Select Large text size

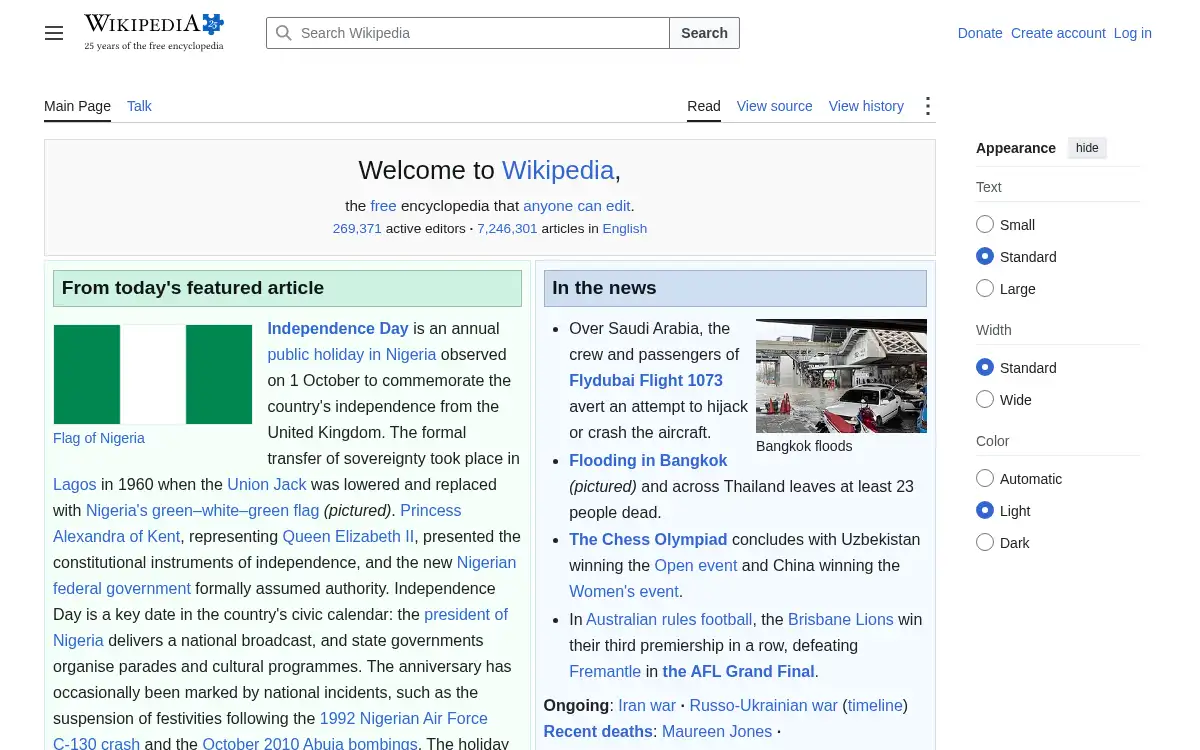pos(985,289)
